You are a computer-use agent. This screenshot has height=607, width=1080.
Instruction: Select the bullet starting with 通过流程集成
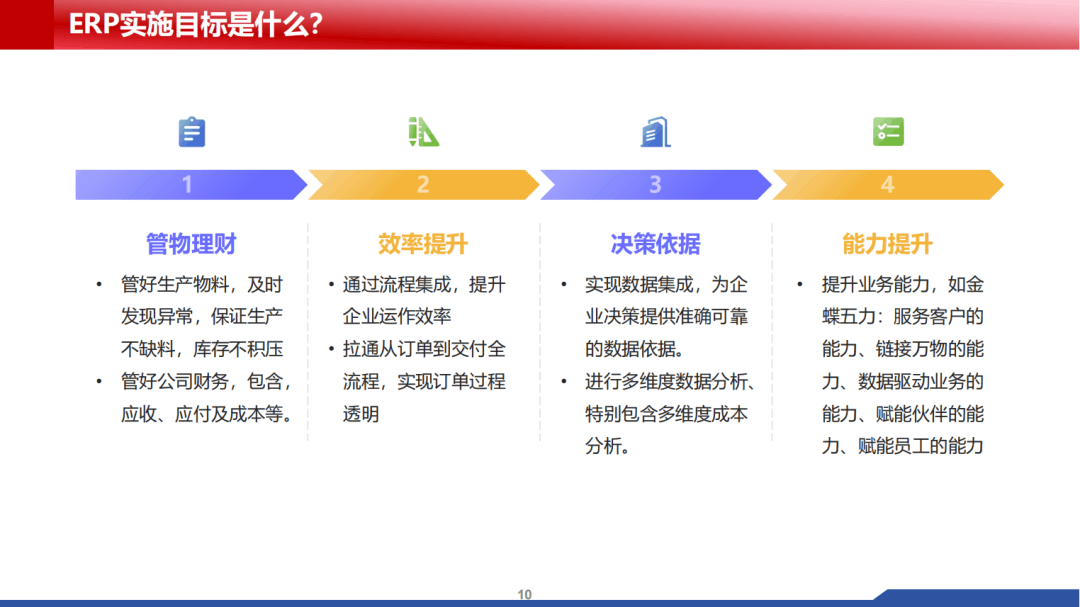click(424, 300)
